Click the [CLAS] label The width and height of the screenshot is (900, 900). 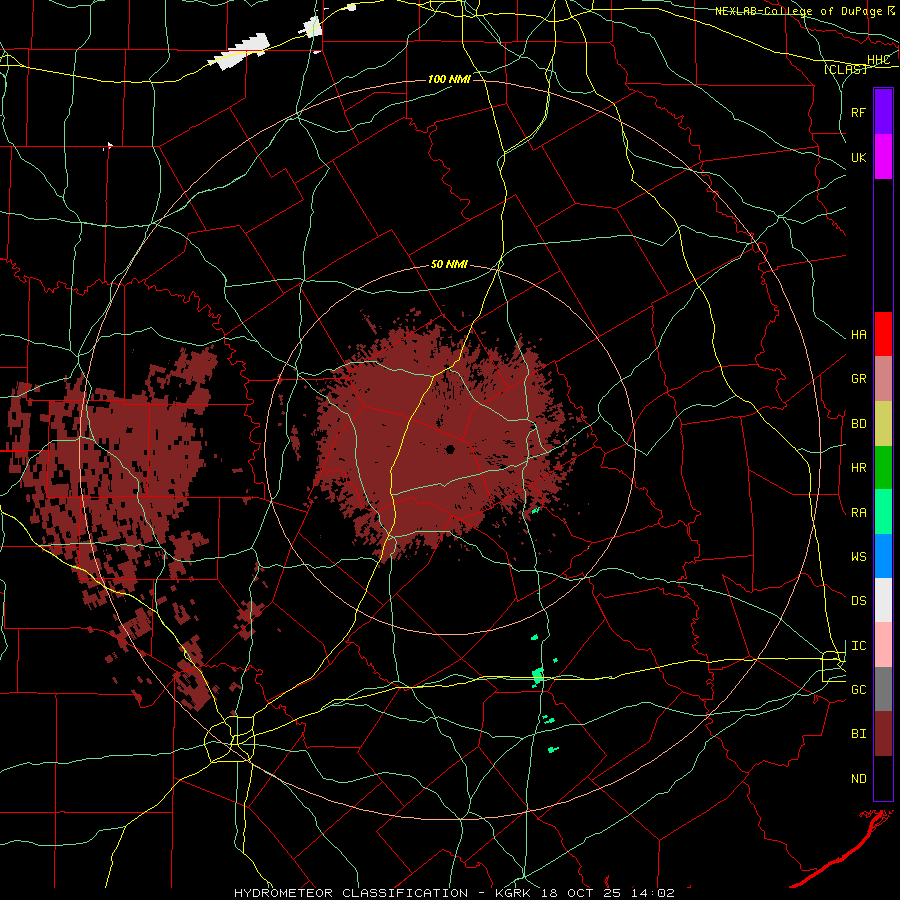pyautogui.click(x=845, y=69)
